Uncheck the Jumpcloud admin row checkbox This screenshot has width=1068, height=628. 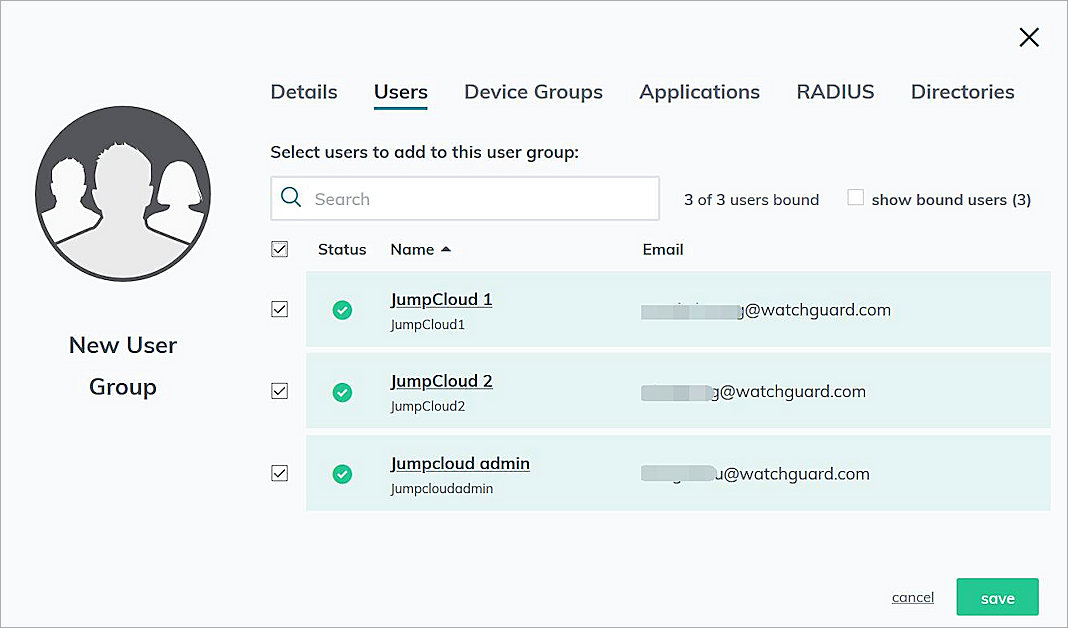point(280,473)
